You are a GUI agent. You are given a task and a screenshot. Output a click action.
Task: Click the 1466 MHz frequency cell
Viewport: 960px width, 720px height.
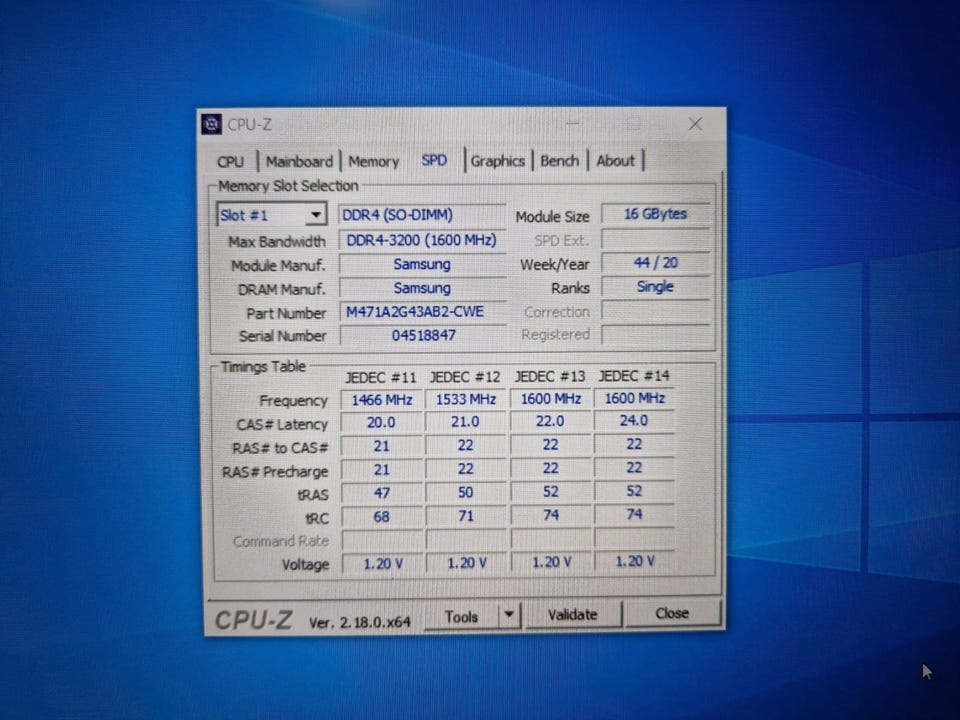coord(381,400)
